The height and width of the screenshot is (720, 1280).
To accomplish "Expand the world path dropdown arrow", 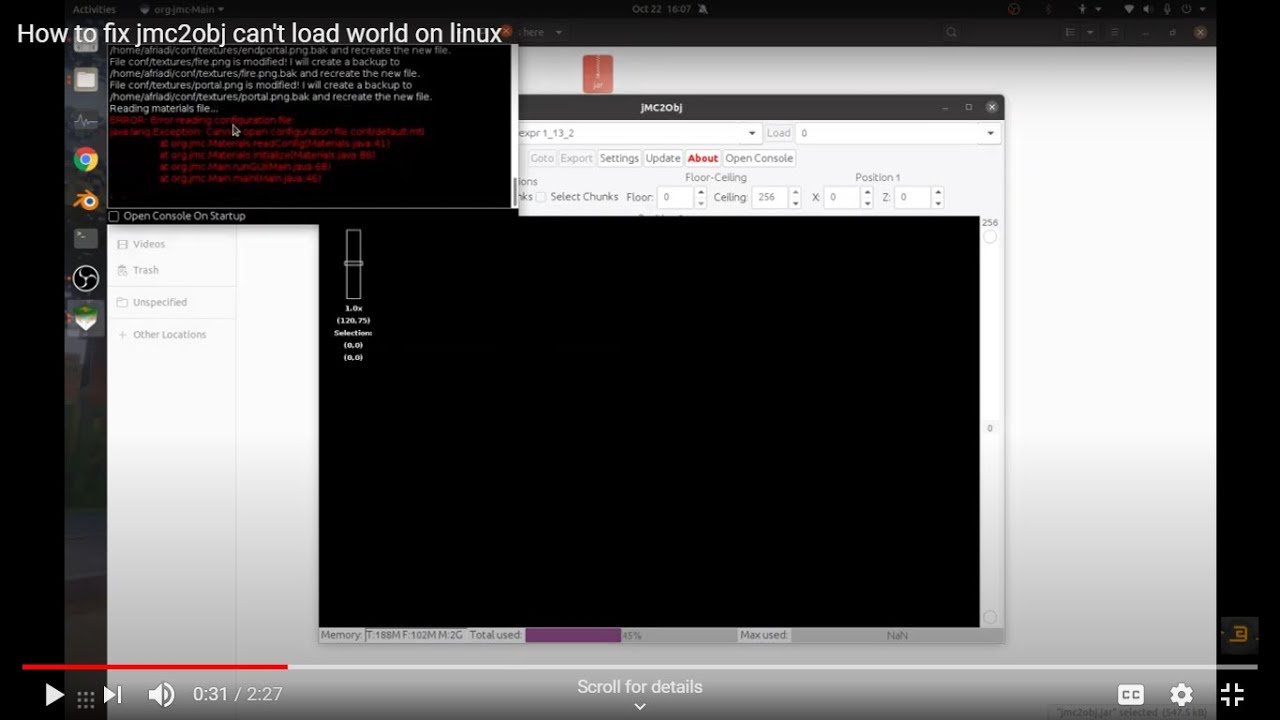I will (x=752, y=133).
